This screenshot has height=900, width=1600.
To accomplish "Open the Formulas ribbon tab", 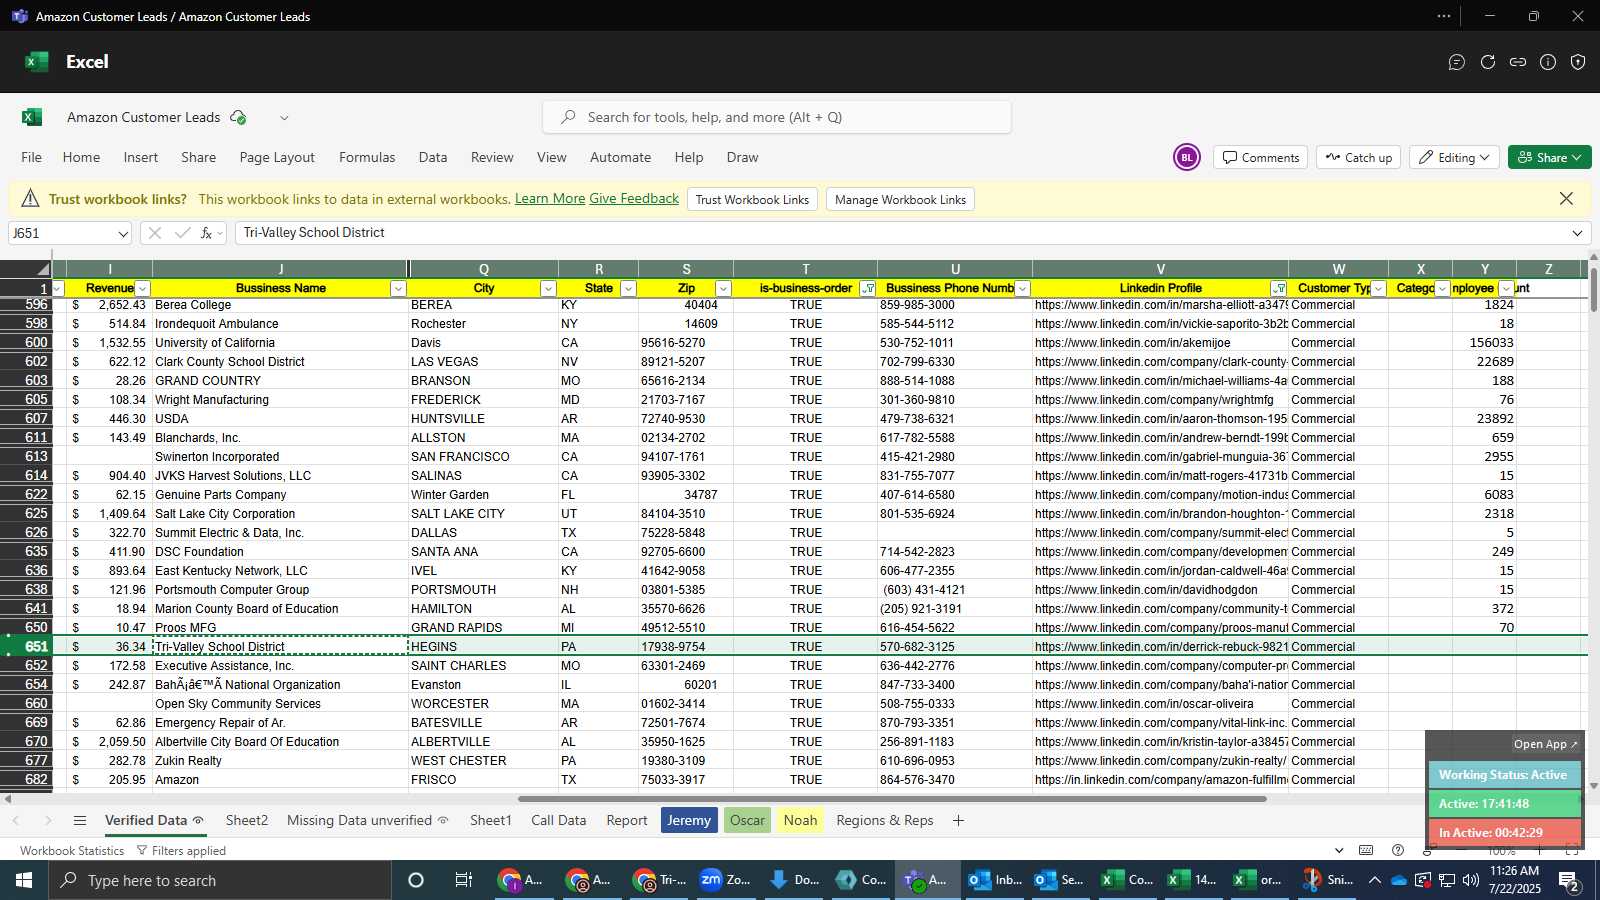I will [367, 157].
